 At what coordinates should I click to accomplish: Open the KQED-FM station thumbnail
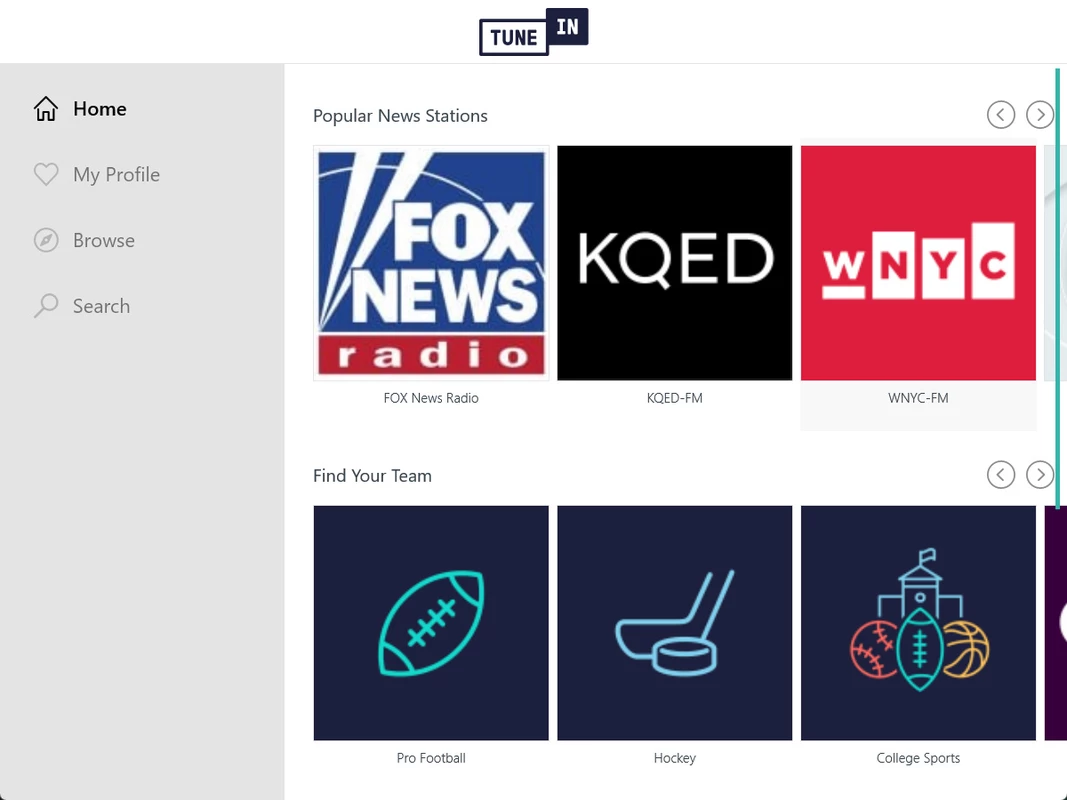click(675, 263)
